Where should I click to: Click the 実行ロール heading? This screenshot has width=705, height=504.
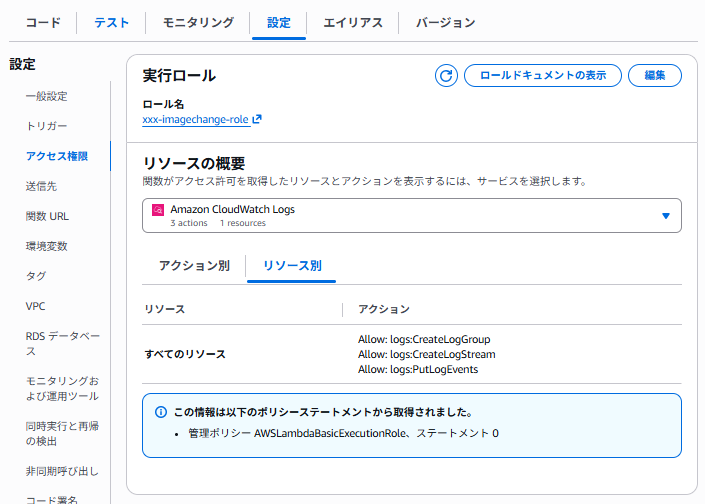[x=179, y=76]
